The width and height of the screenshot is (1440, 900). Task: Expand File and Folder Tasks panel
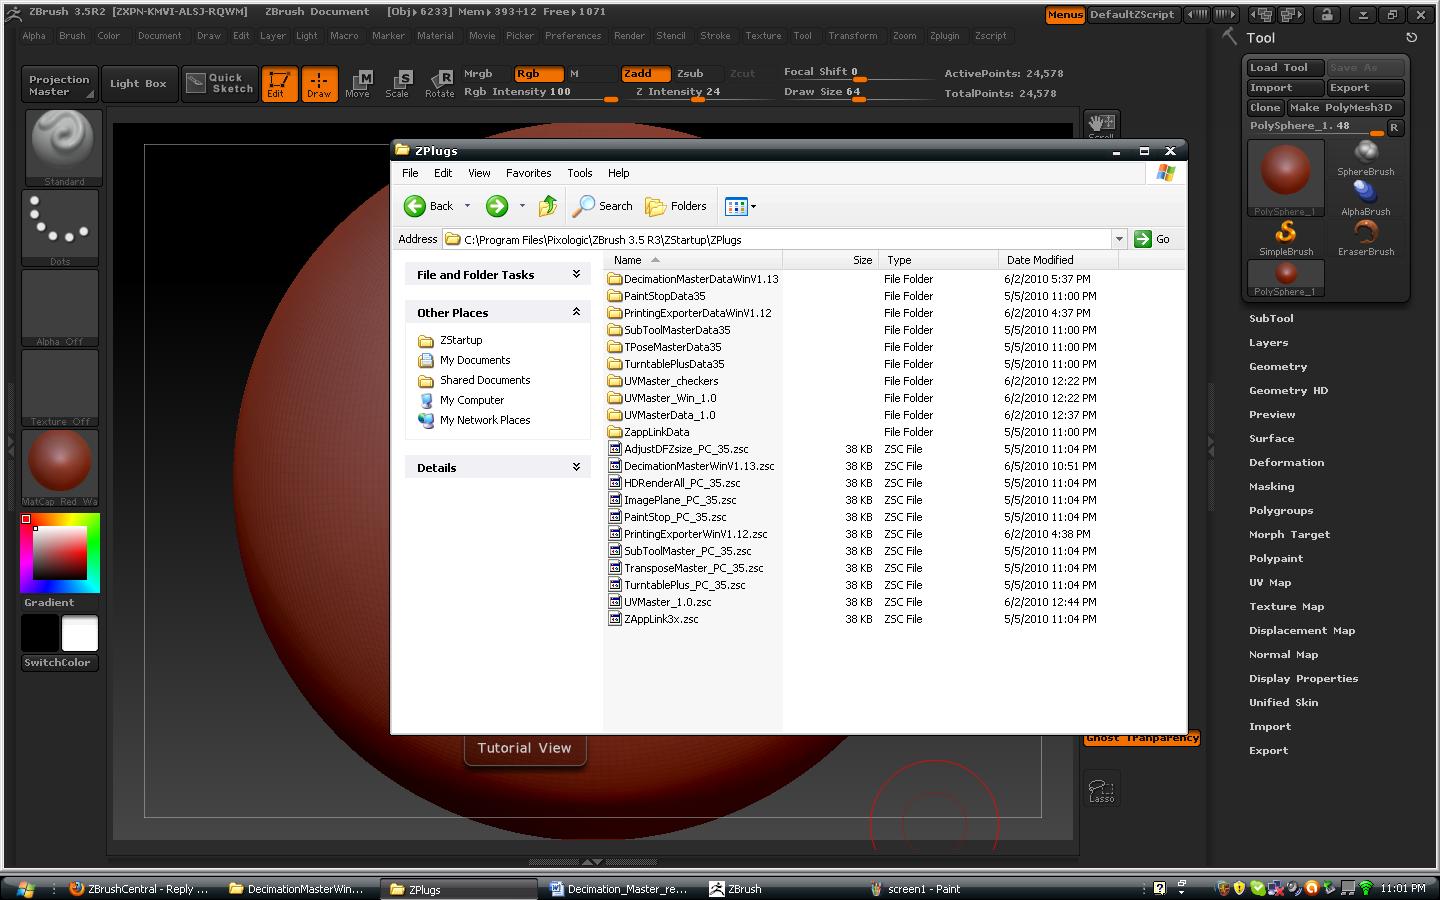(x=576, y=274)
